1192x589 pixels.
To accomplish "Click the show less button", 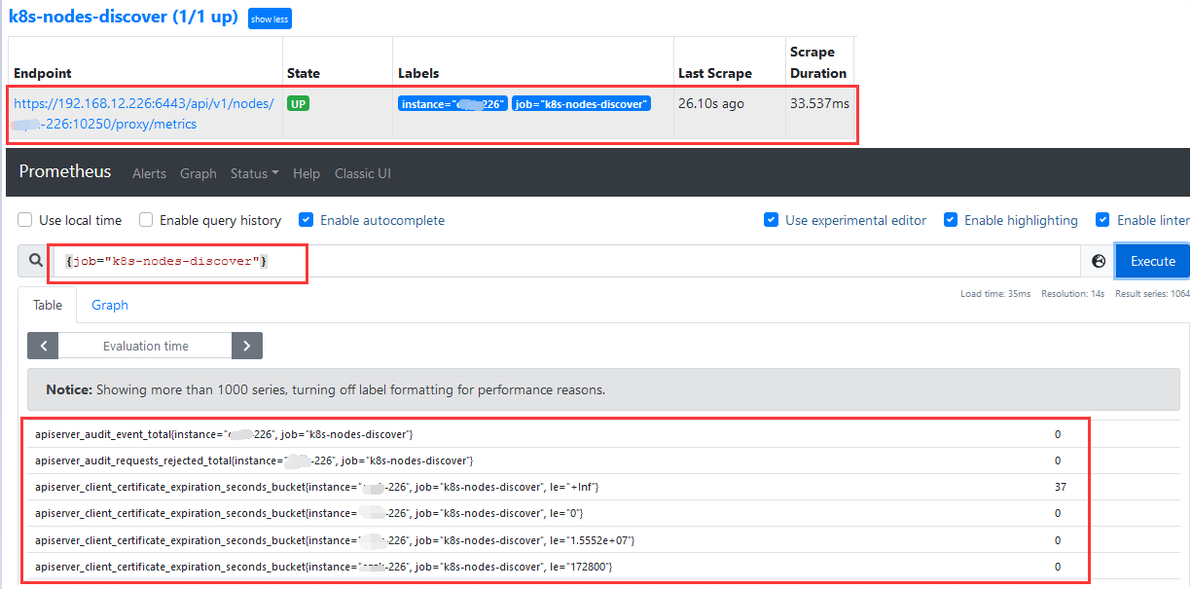I will (270, 19).
